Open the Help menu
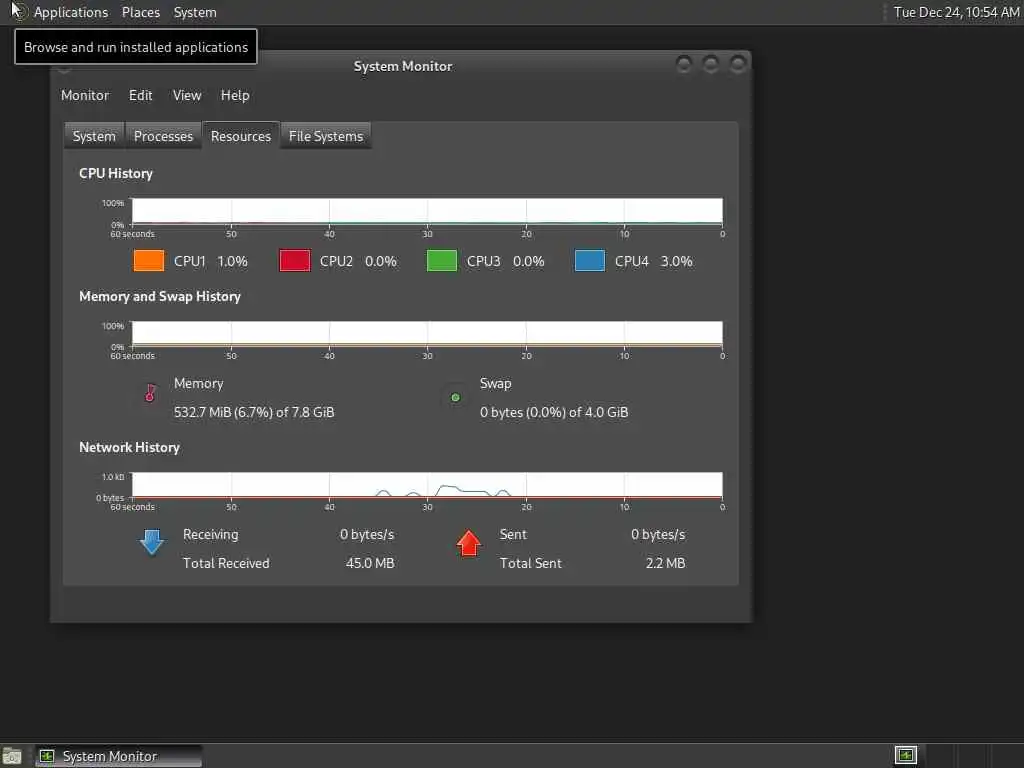Screen dimensions: 1024x768 [234, 95]
